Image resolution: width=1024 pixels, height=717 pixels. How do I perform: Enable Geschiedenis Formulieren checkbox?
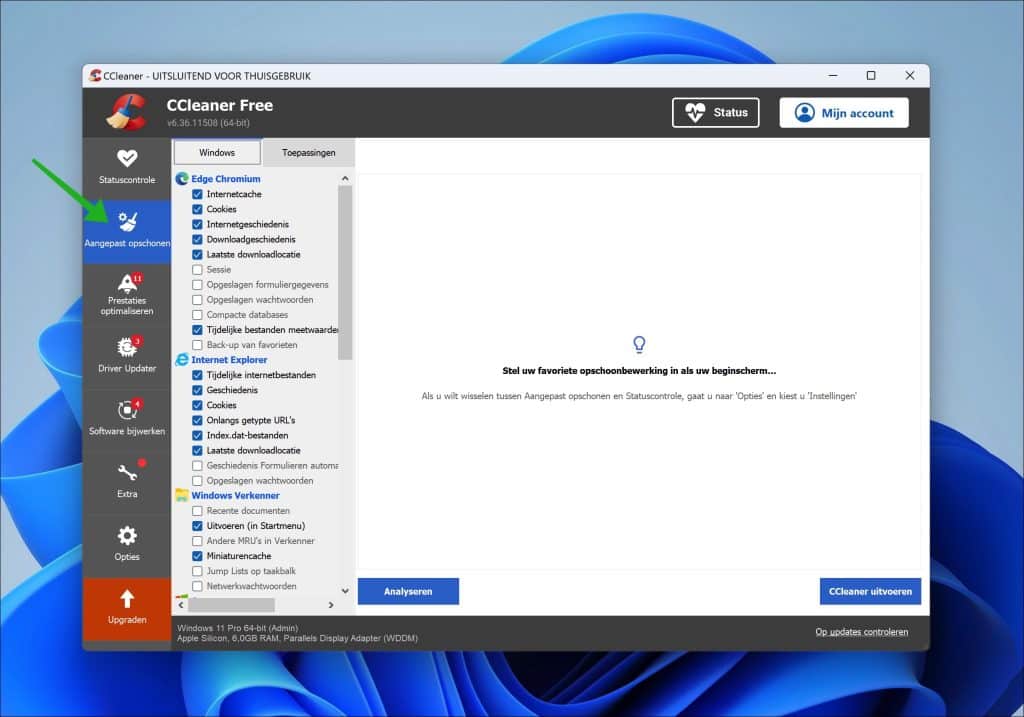[197, 466]
